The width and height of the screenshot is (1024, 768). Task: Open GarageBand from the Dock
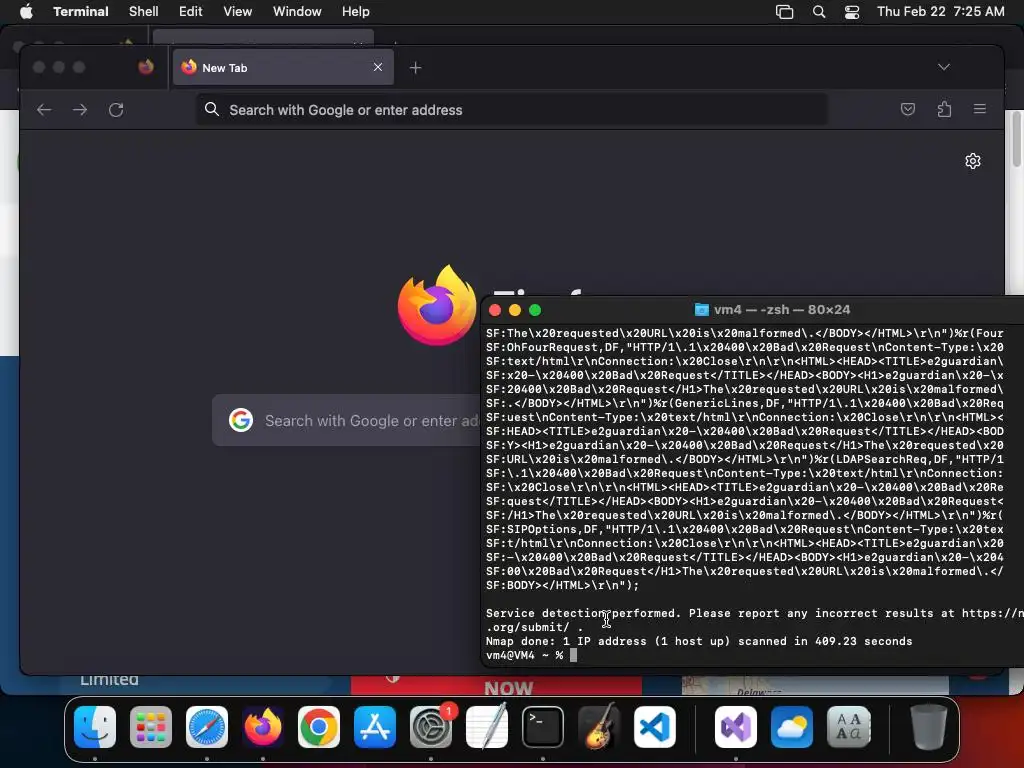599,727
